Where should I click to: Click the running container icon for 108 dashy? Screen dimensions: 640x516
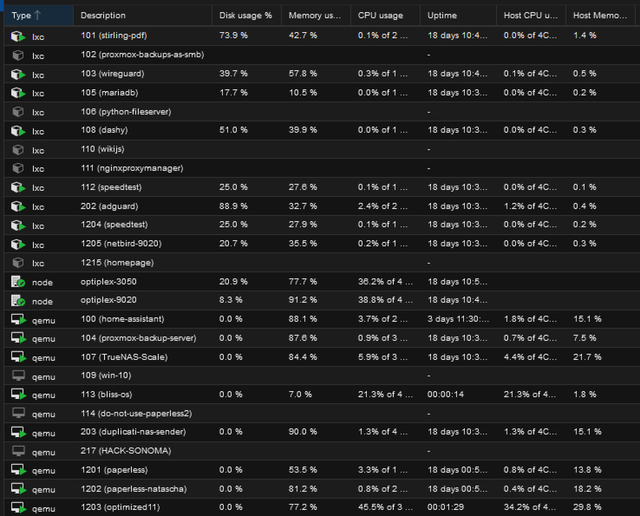[x=18, y=131]
